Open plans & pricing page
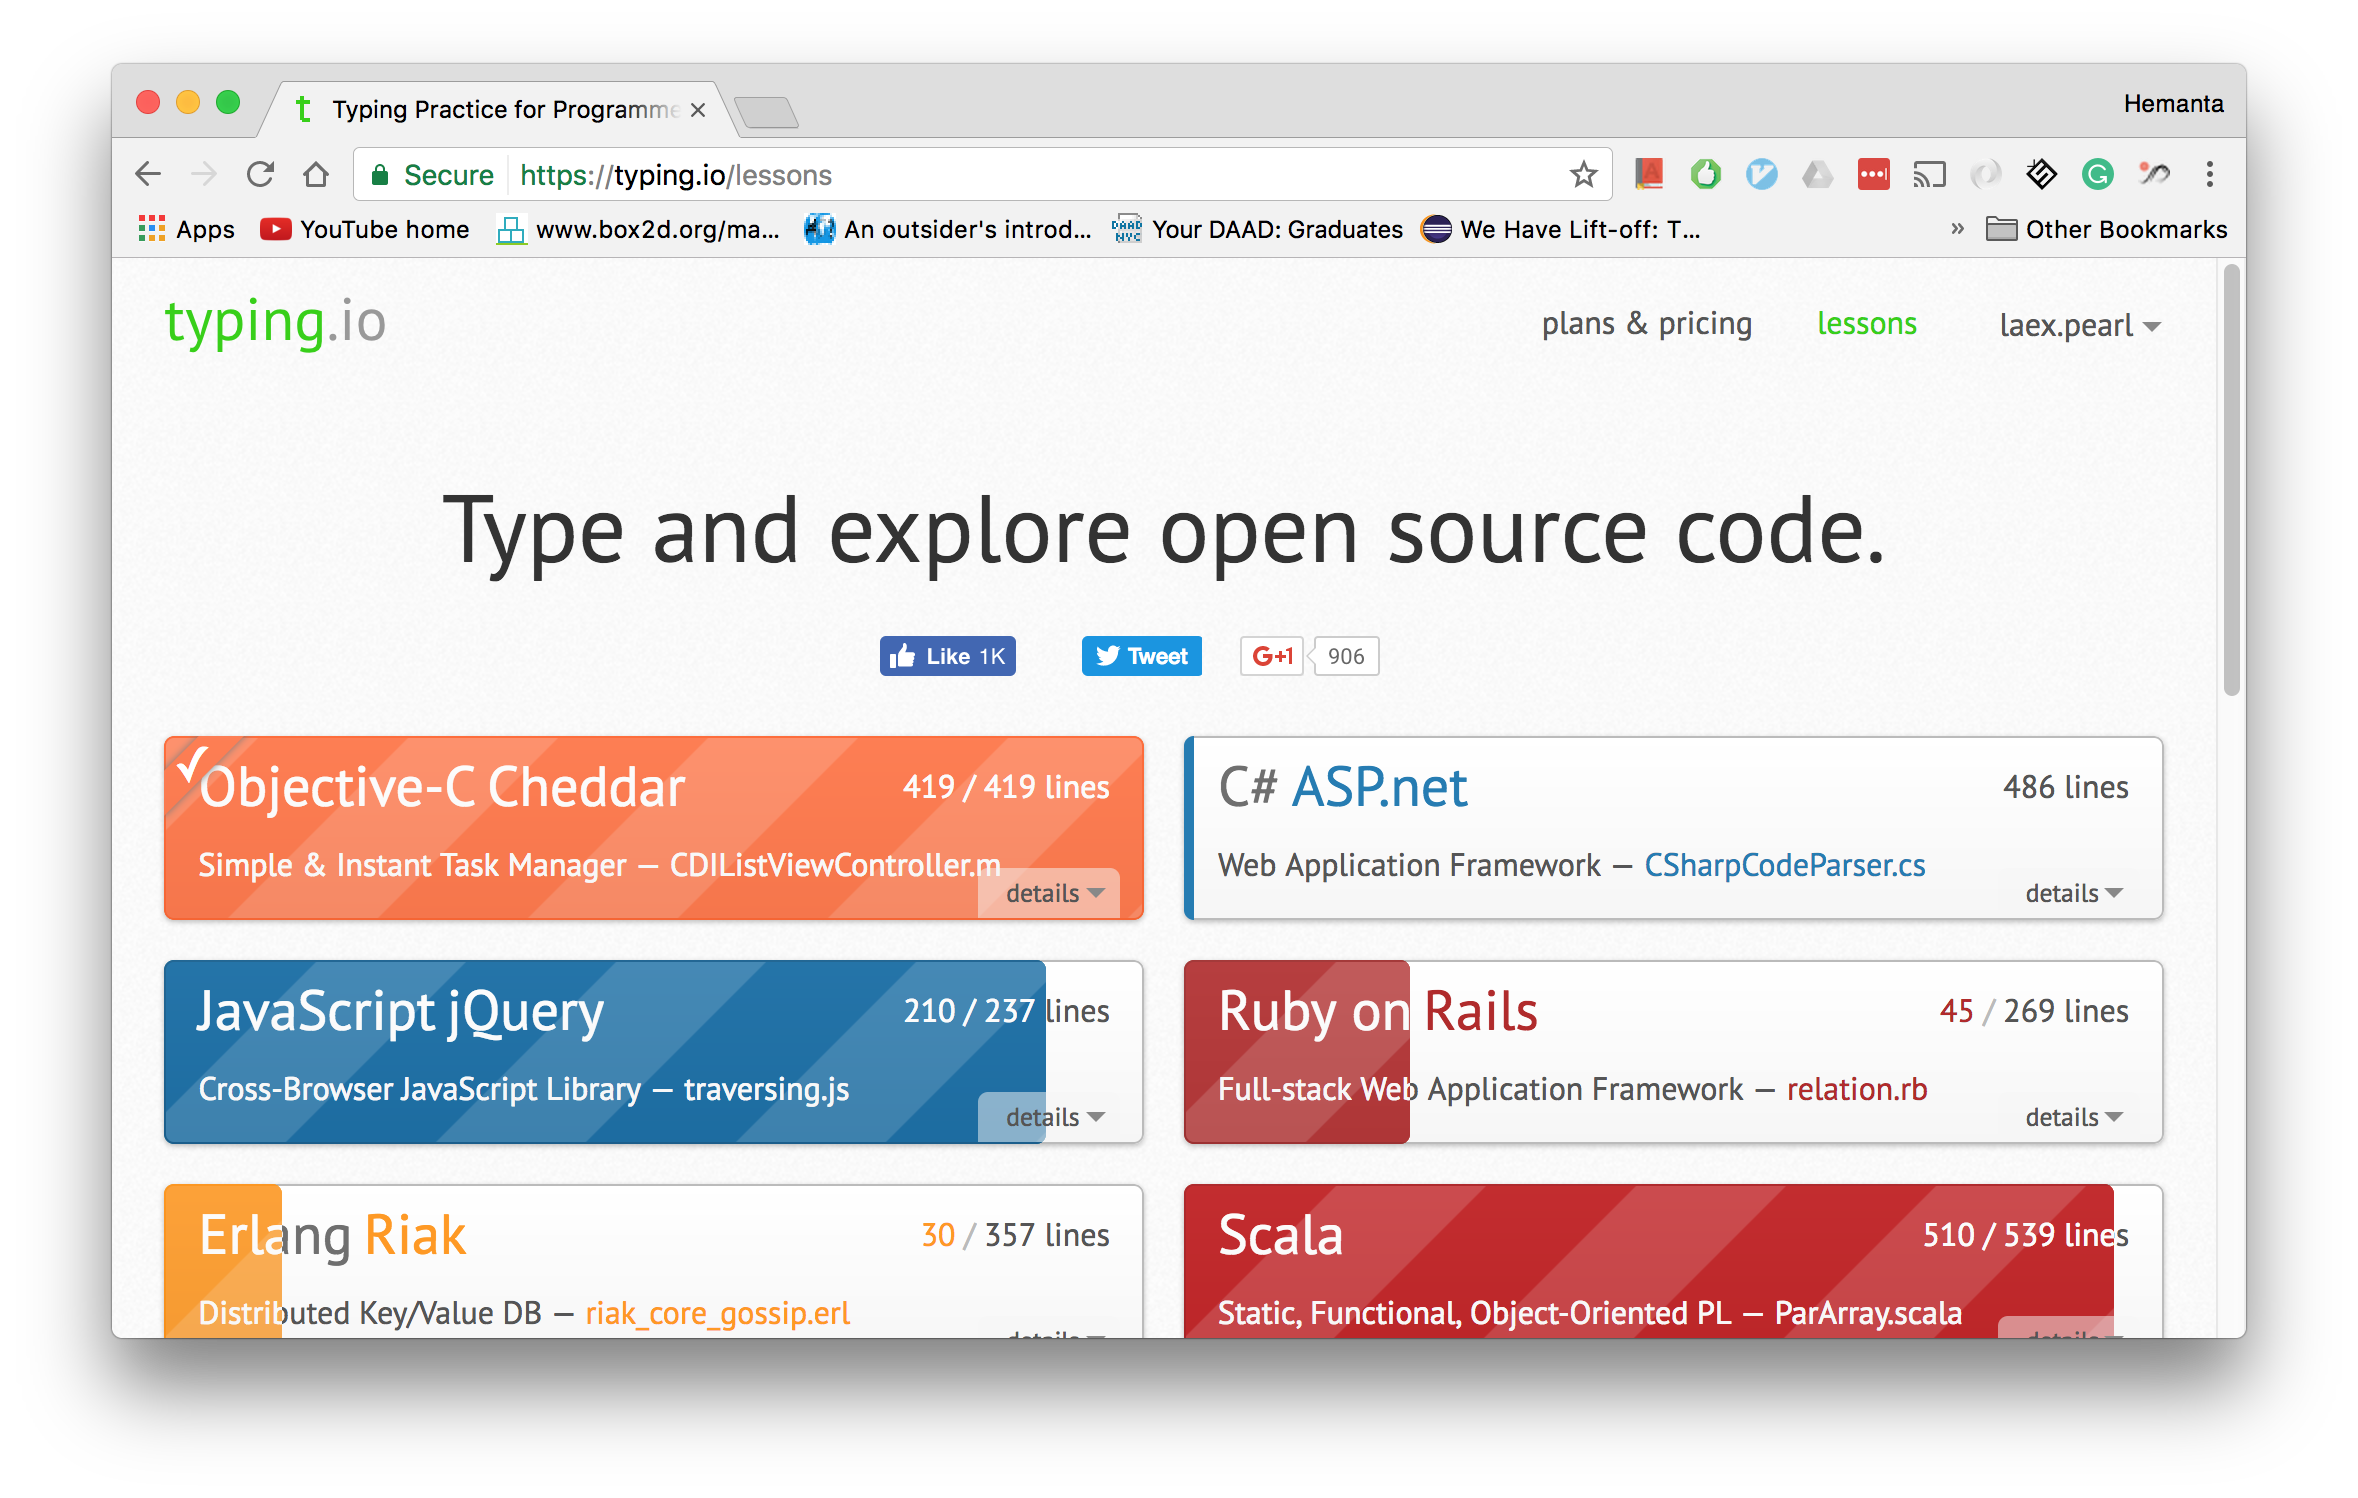Viewport: 2358px width, 1498px height. tap(1646, 324)
